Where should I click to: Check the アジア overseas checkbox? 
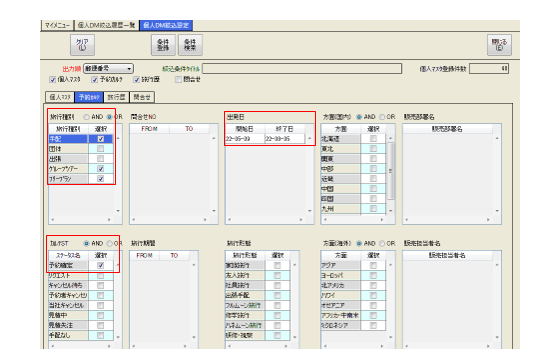[x=373, y=265]
